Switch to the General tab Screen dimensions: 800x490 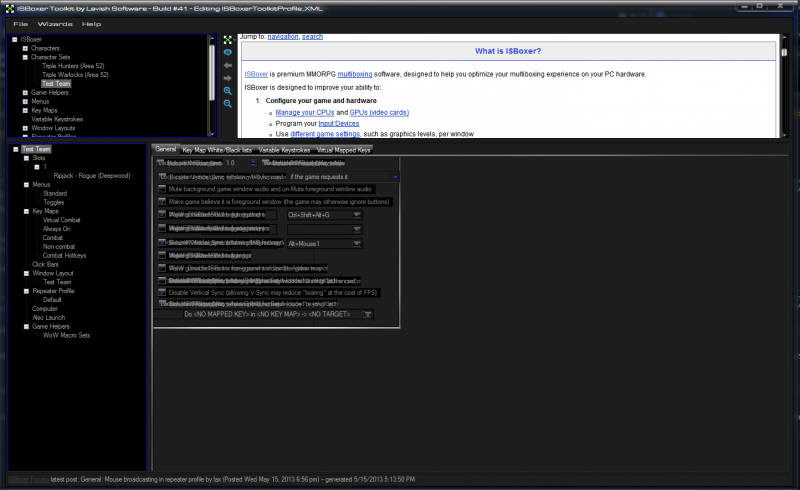point(165,149)
